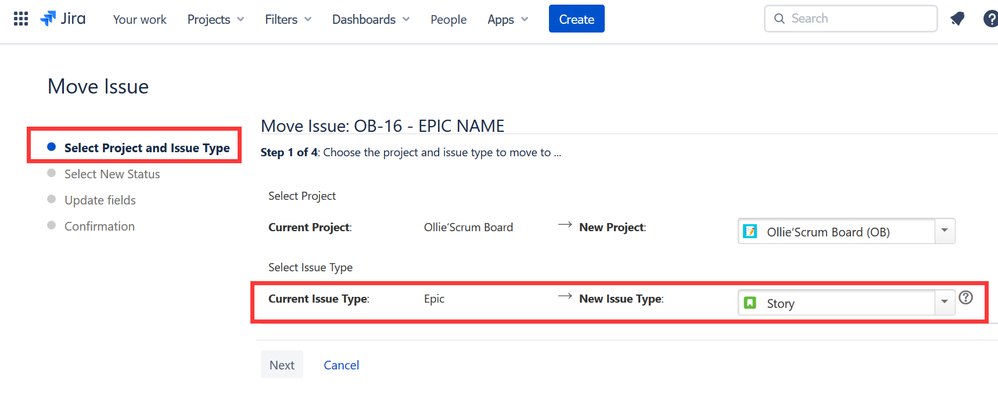The image size is (998, 395).
Task: Open the help question mark in top bar
Action: point(991,19)
